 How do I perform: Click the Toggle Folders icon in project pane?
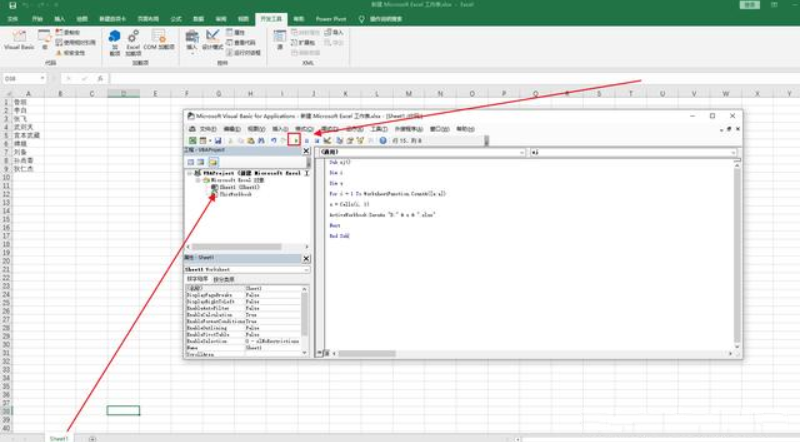pyautogui.click(x=213, y=162)
